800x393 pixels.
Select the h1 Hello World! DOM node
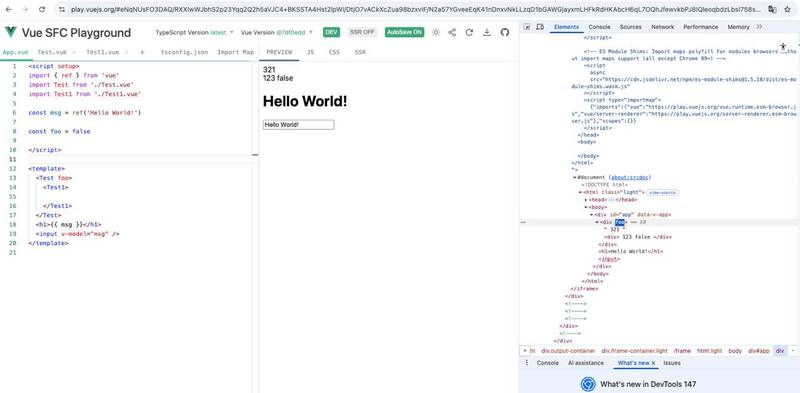(x=631, y=251)
